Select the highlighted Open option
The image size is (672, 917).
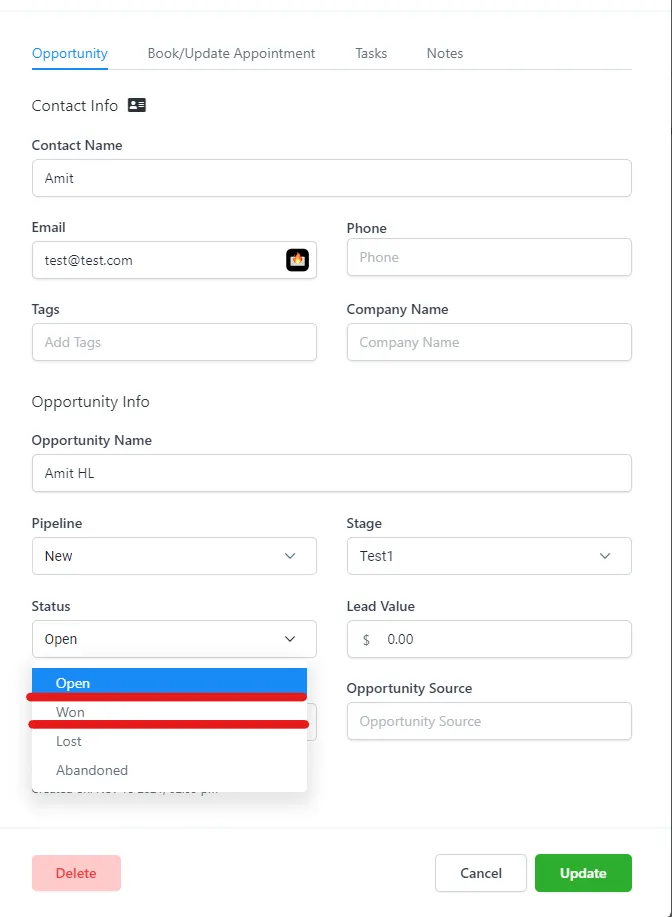click(170, 682)
